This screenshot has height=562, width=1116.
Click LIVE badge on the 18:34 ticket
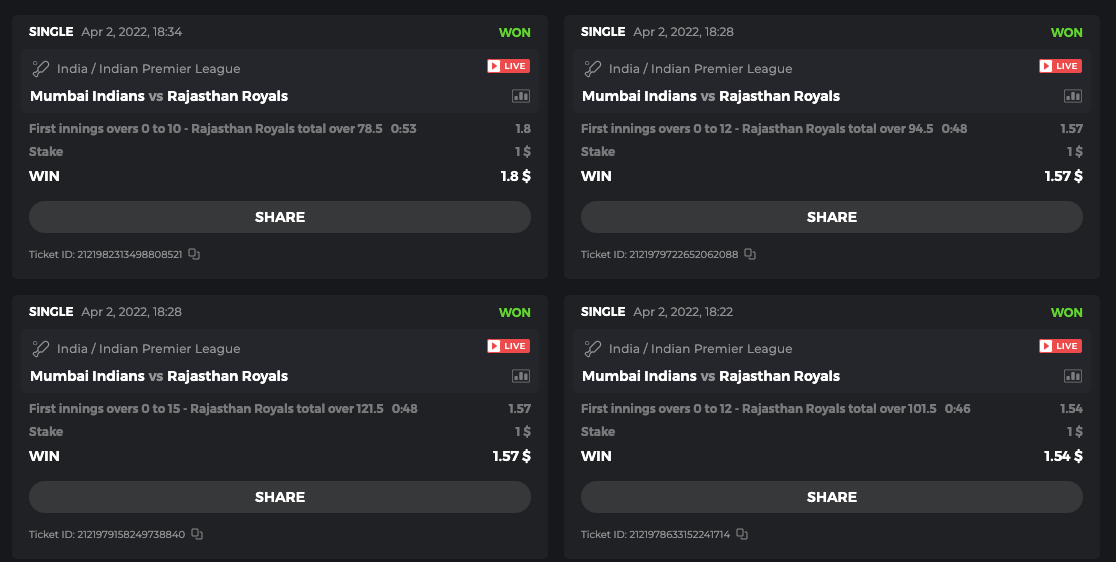(x=508, y=66)
